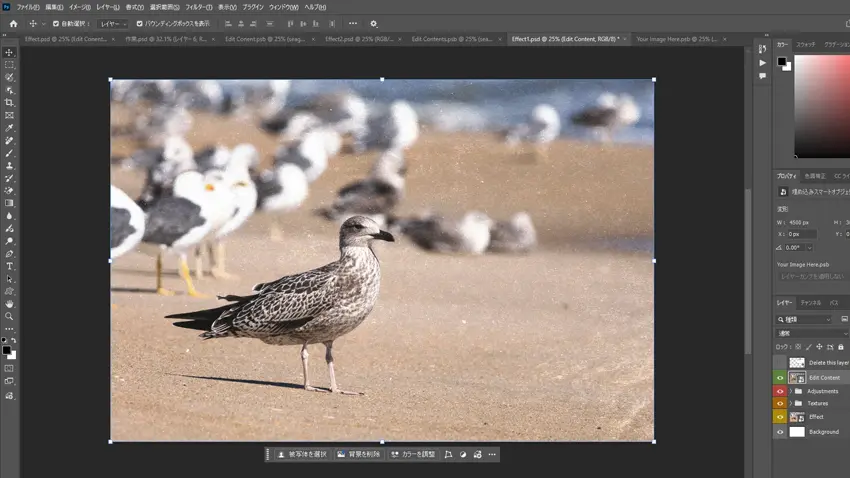The height and width of the screenshot is (478, 850).
Task: Select the Zoom magnifier tool
Action: tap(10, 317)
